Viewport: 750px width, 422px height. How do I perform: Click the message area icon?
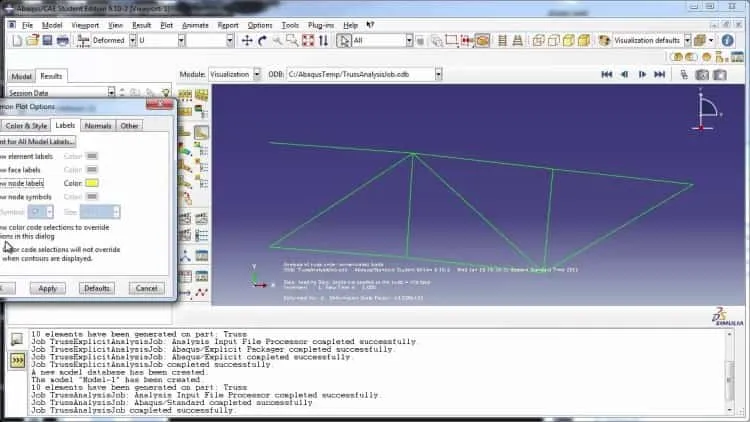17,340
